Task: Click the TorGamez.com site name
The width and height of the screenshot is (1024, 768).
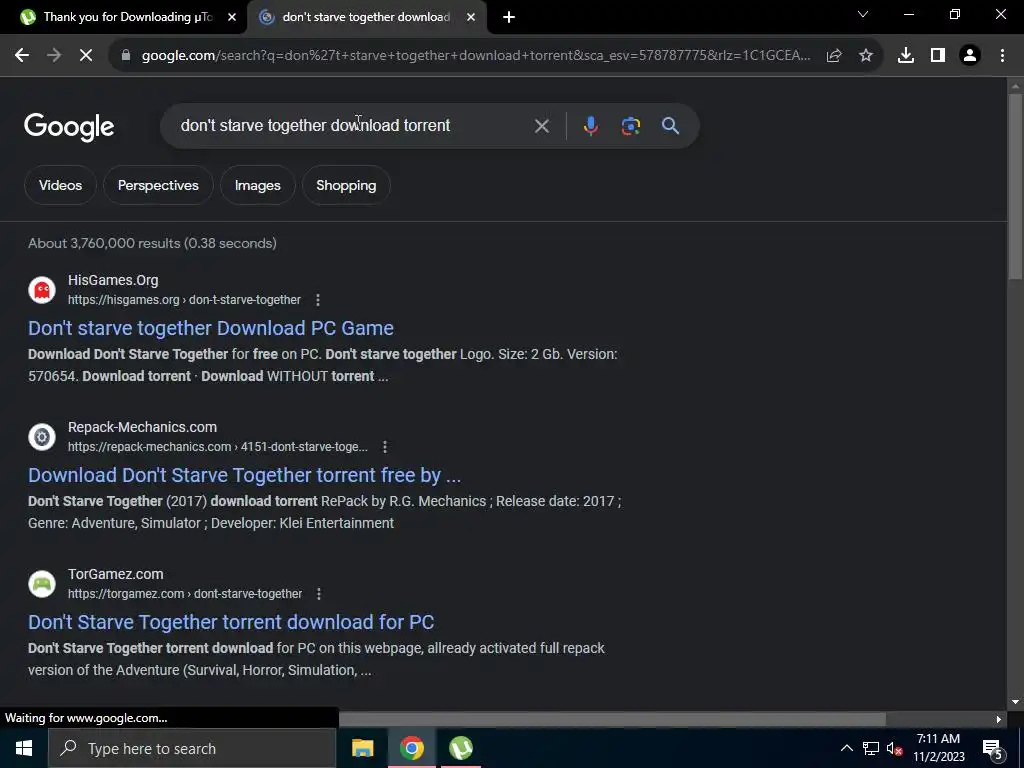Action: 116,574
